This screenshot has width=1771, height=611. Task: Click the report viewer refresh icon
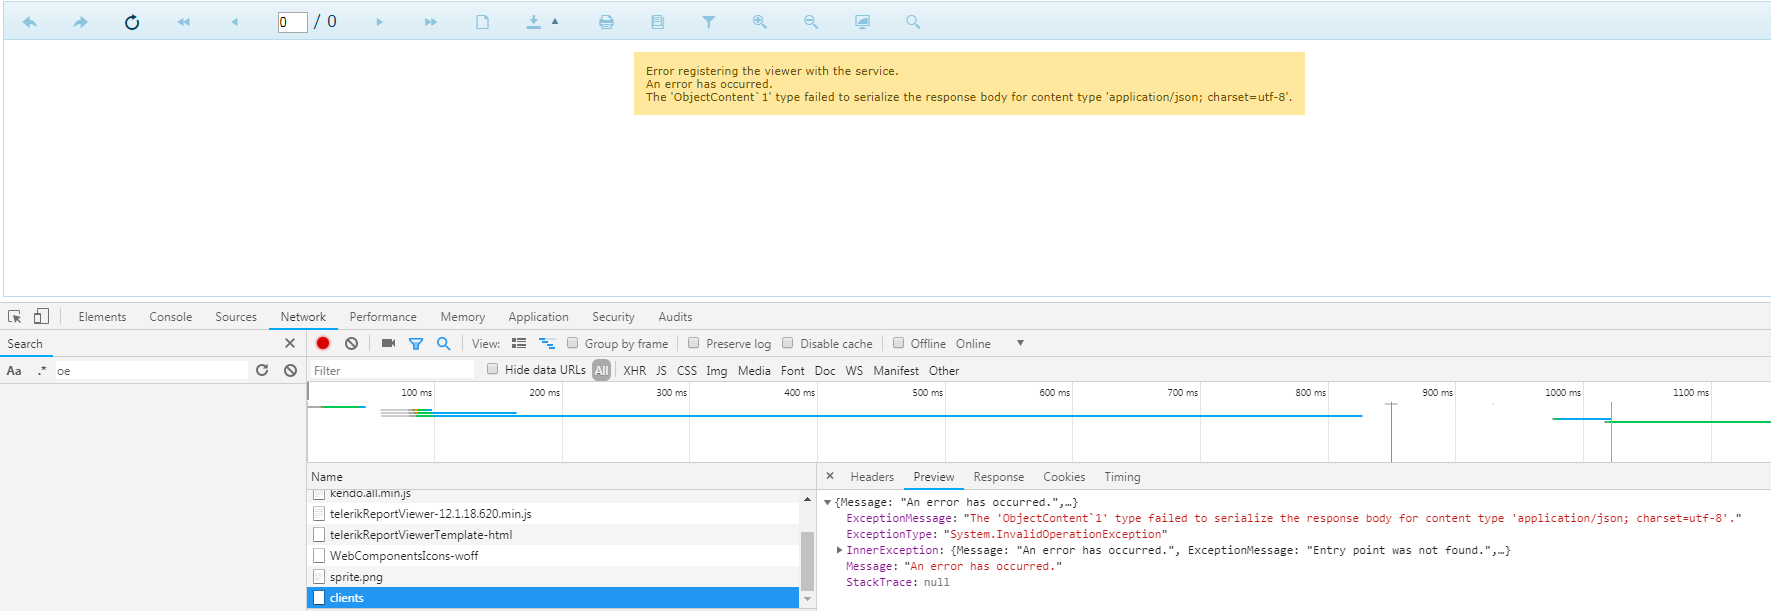tap(132, 22)
